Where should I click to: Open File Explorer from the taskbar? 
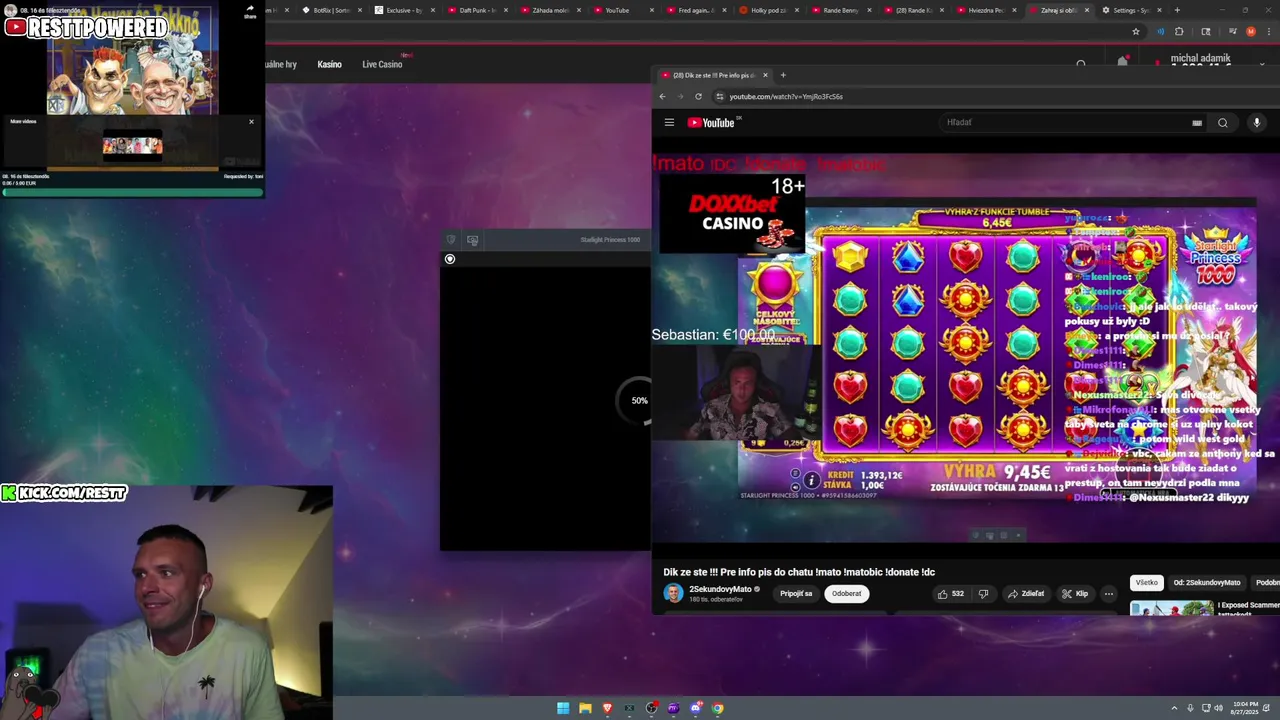(x=585, y=708)
